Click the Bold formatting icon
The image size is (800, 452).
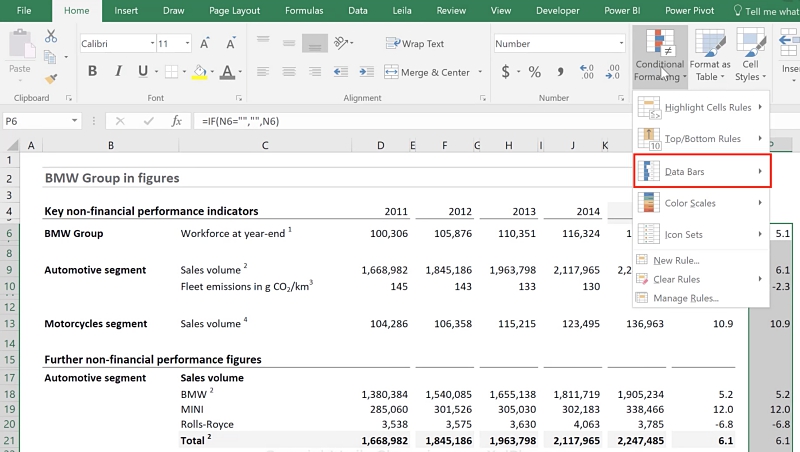(x=92, y=71)
